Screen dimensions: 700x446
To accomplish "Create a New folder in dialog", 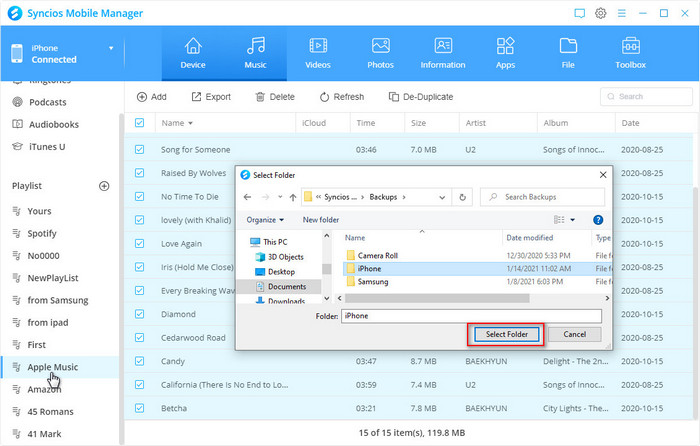I will (321, 220).
